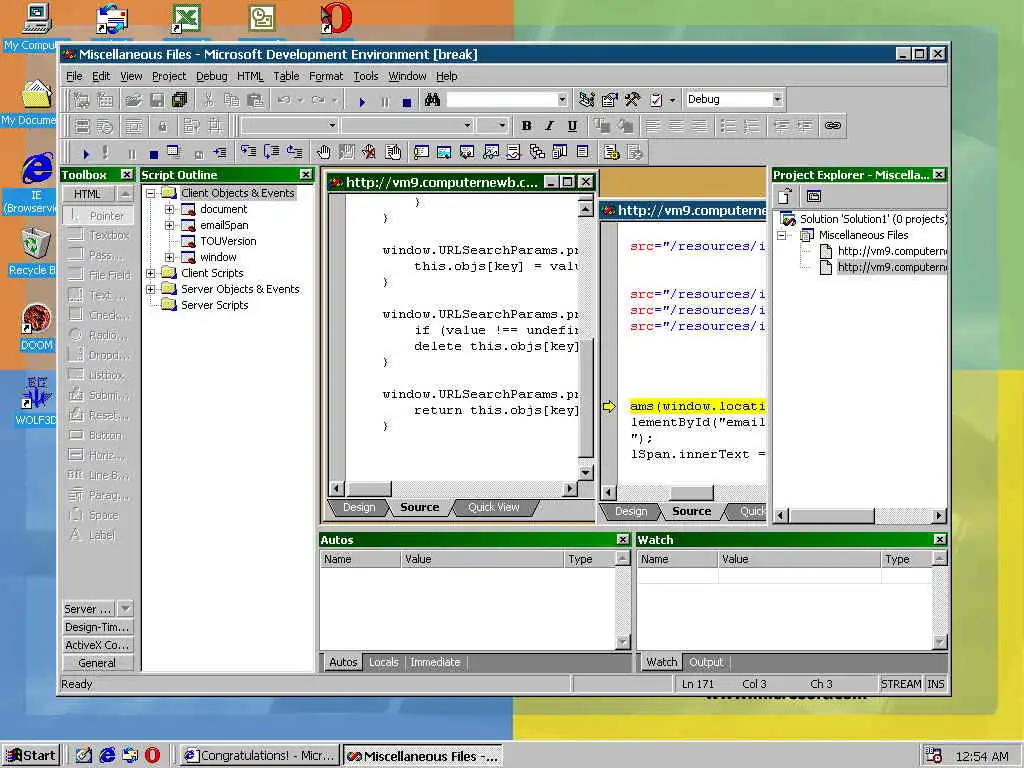This screenshot has height=768, width=1024.
Task: Click the Open folder icon in the Standard toolbar
Action: pyautogui.click(x=133, y=100)
